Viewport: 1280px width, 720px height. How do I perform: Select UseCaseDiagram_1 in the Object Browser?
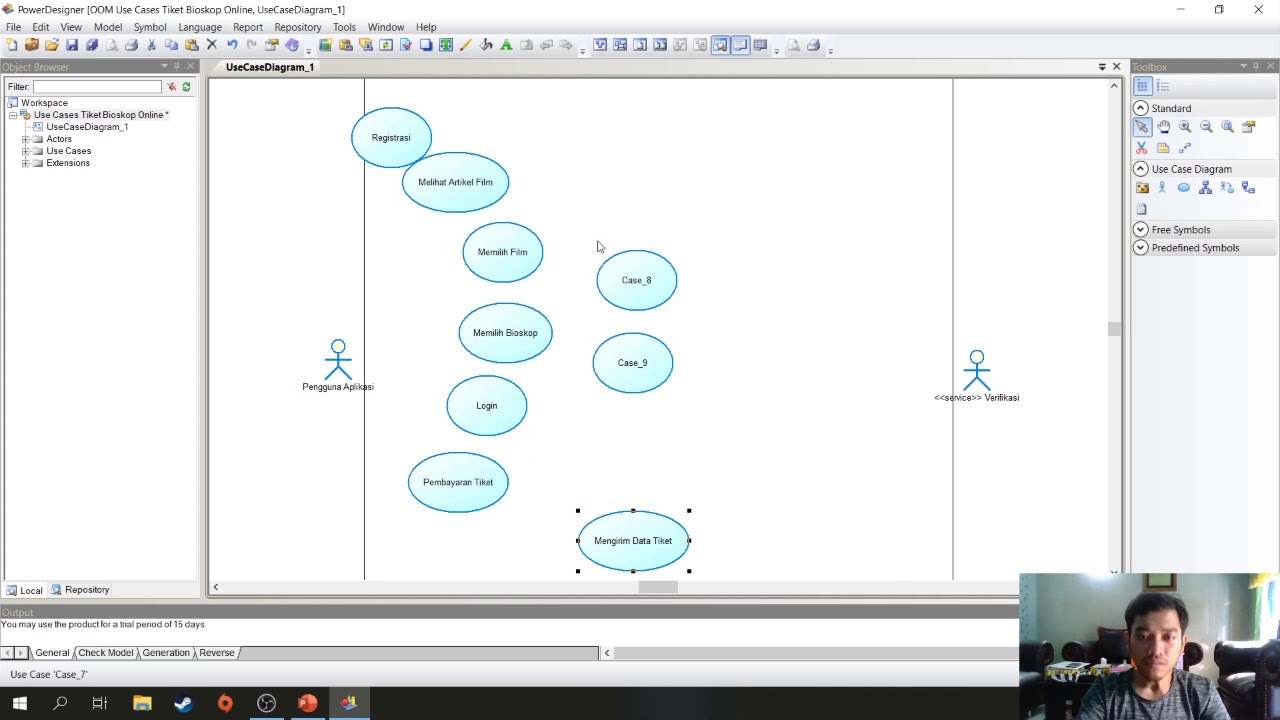(x=87, y=127)
